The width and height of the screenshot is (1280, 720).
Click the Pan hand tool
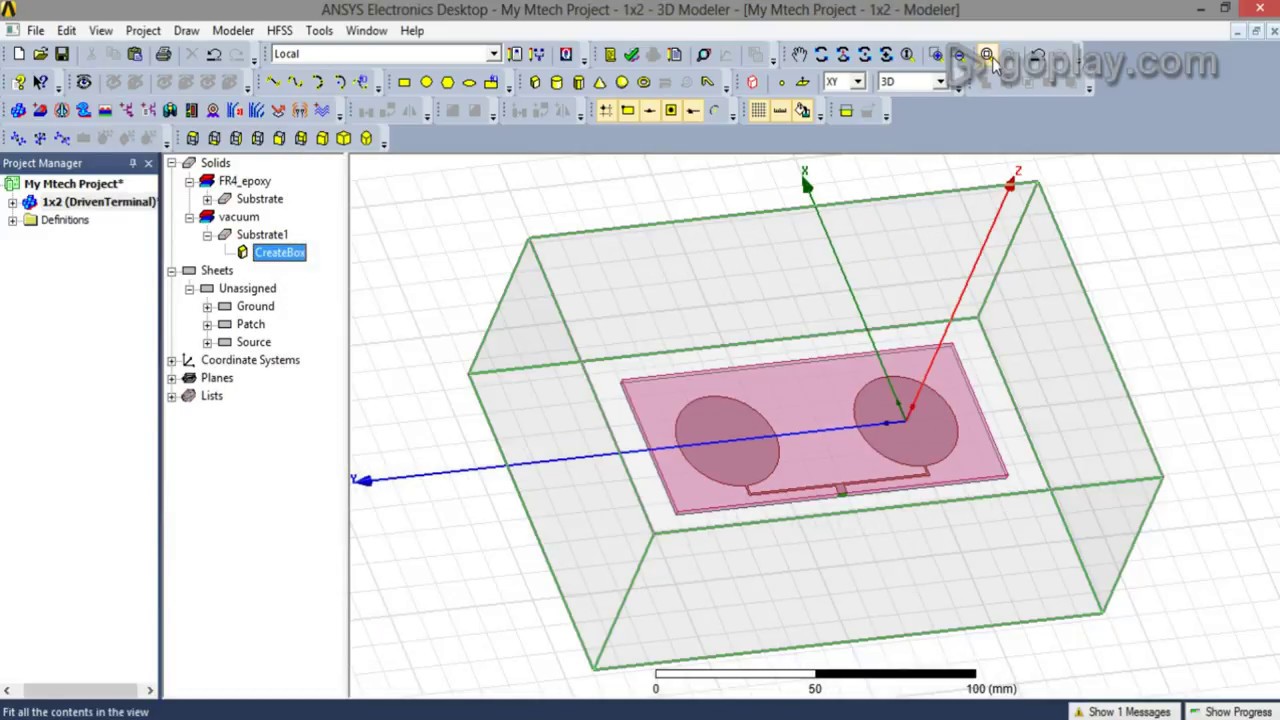(x=799, y=54)
